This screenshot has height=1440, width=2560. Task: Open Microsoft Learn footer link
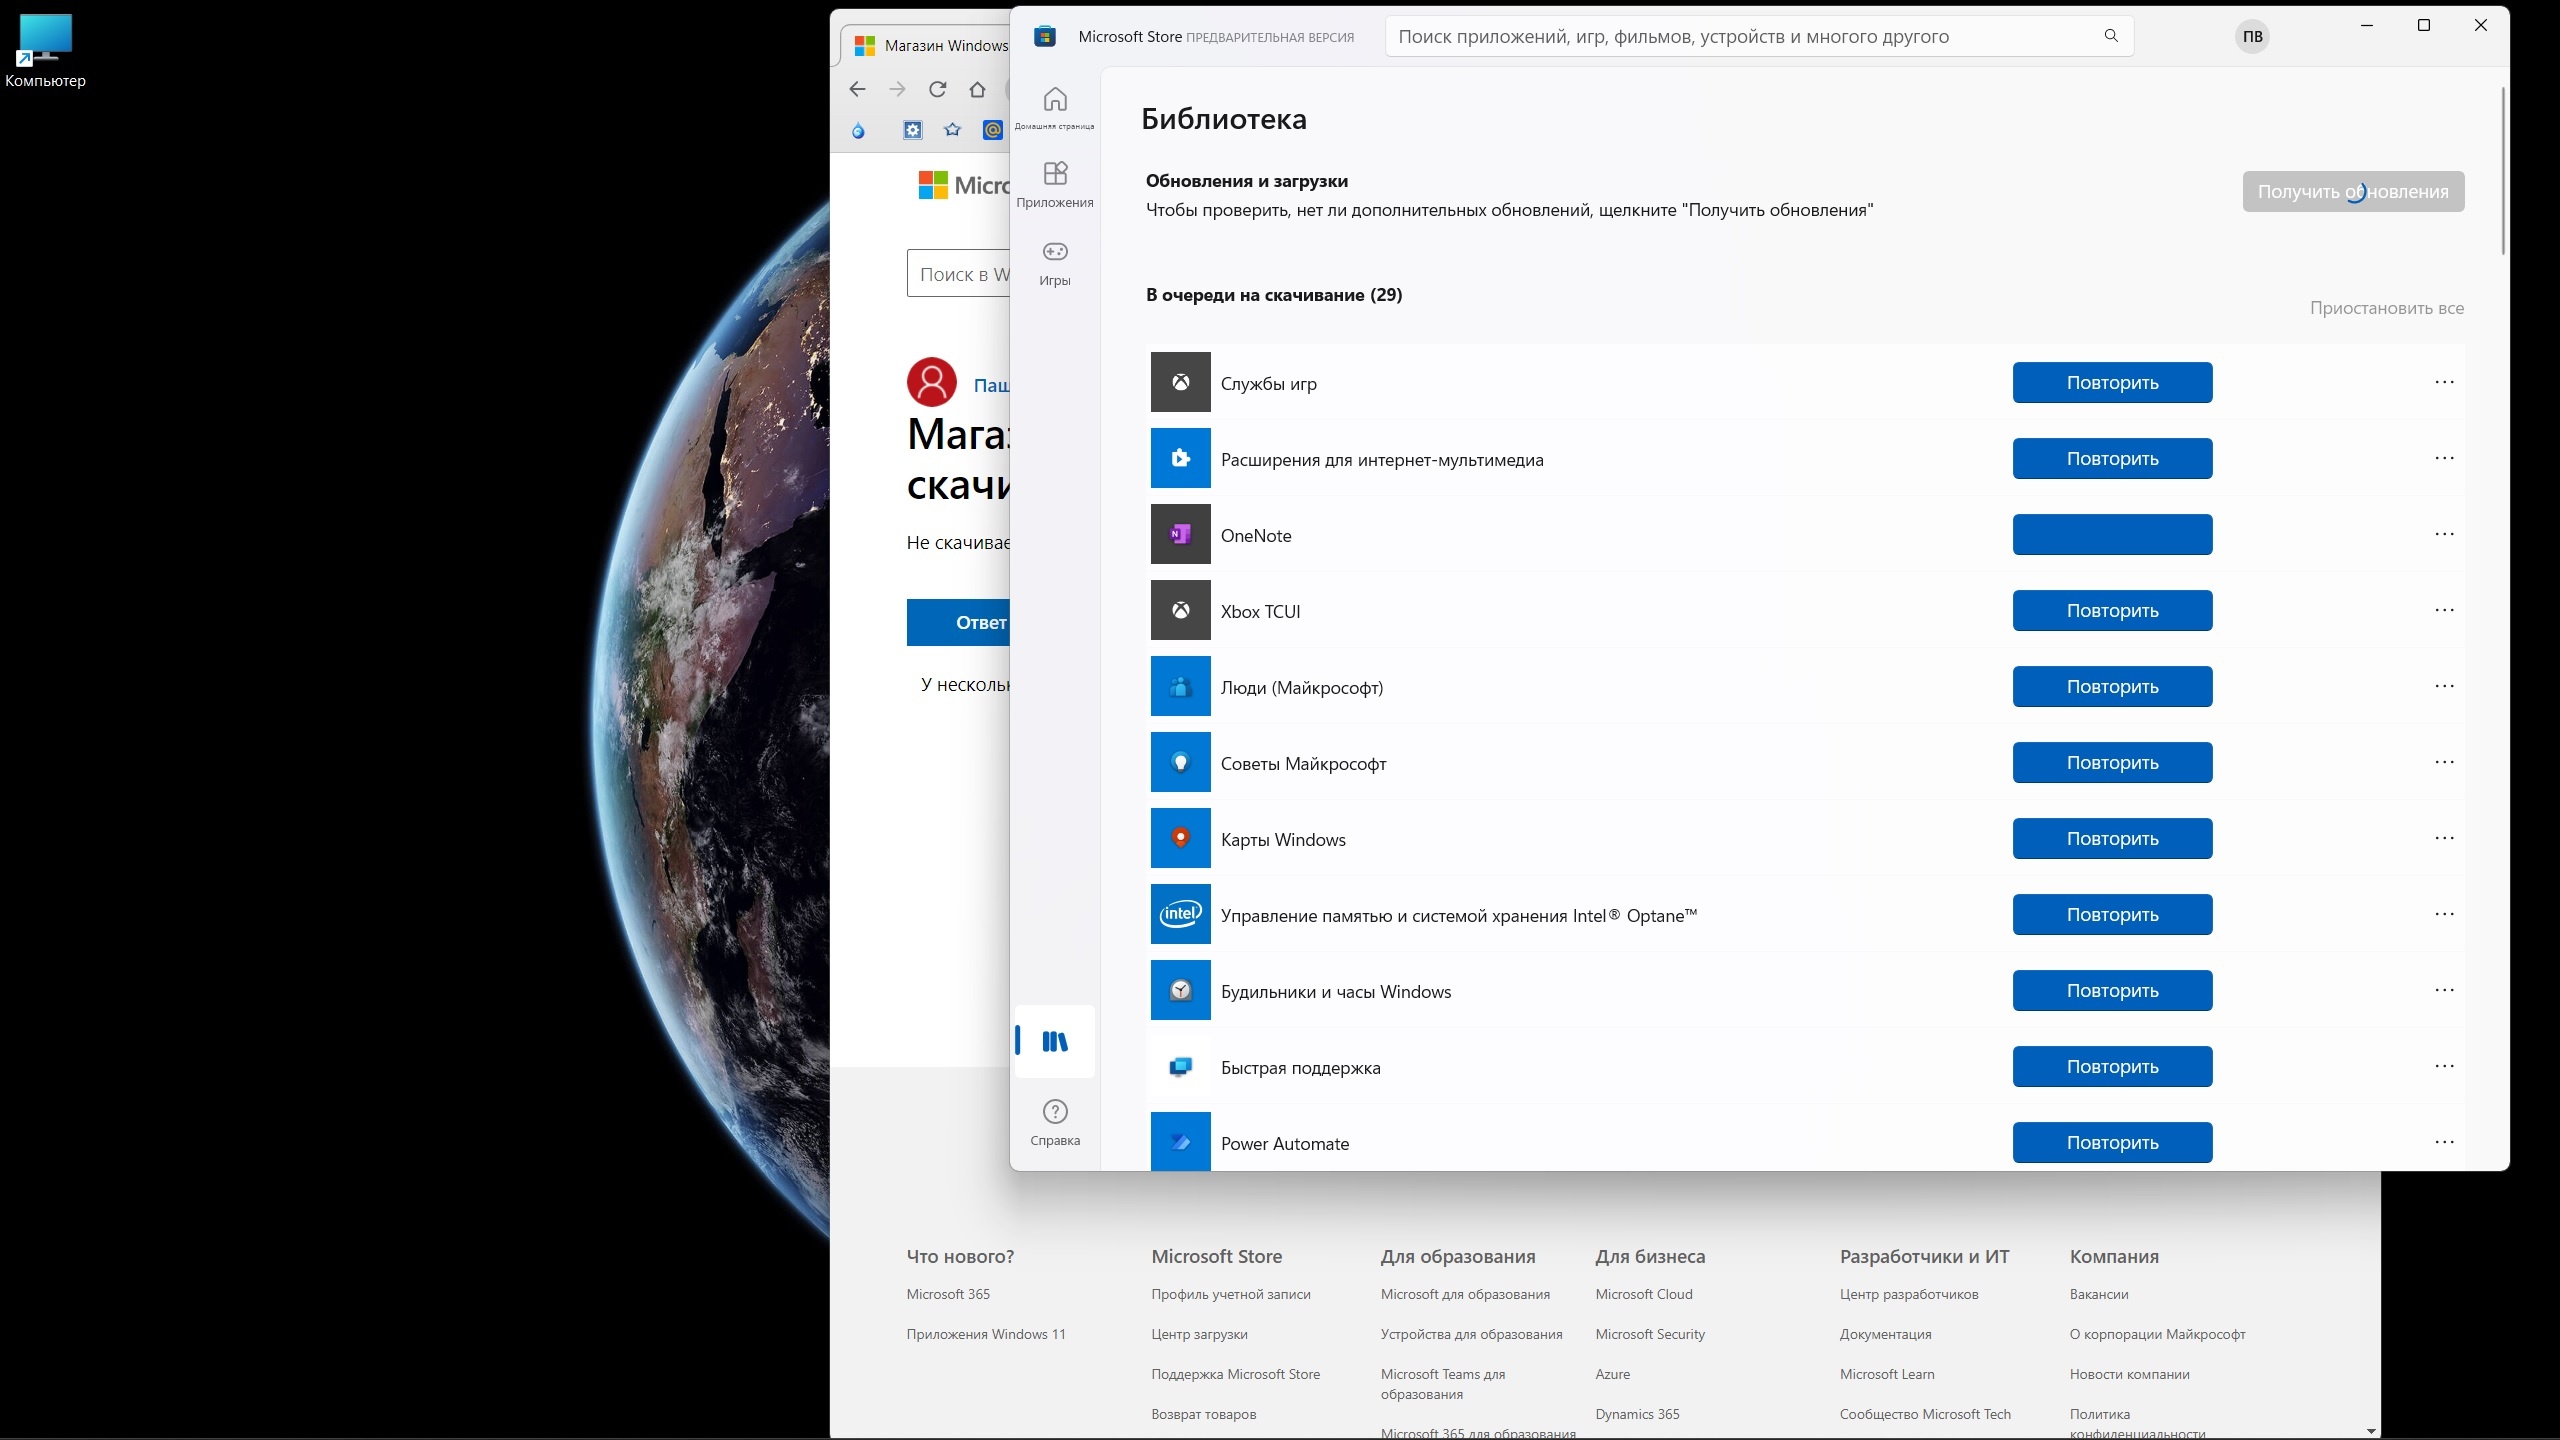tap(1887, 1374)
